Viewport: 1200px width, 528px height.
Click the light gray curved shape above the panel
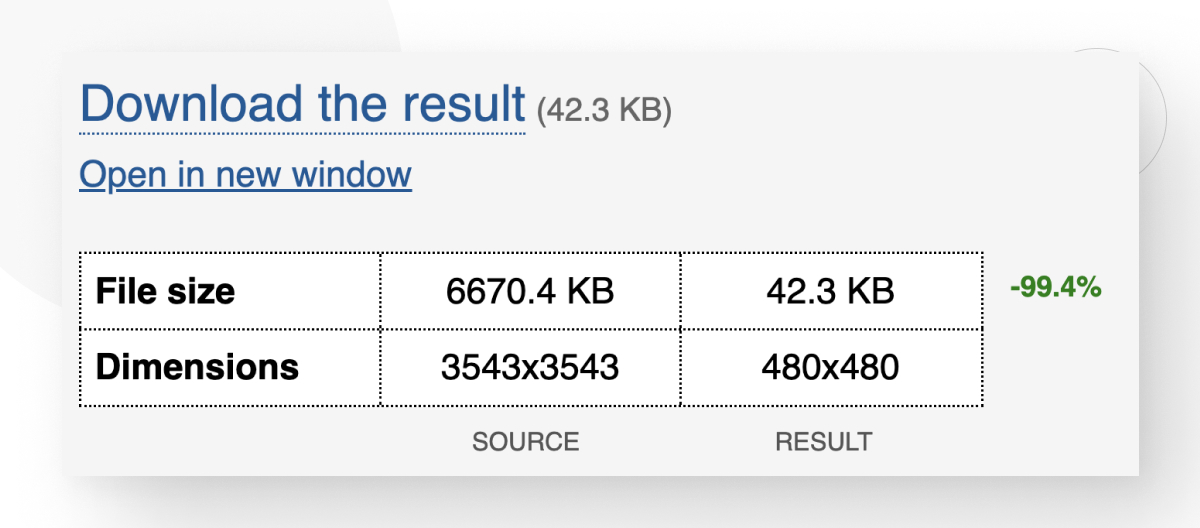[200, 25]
